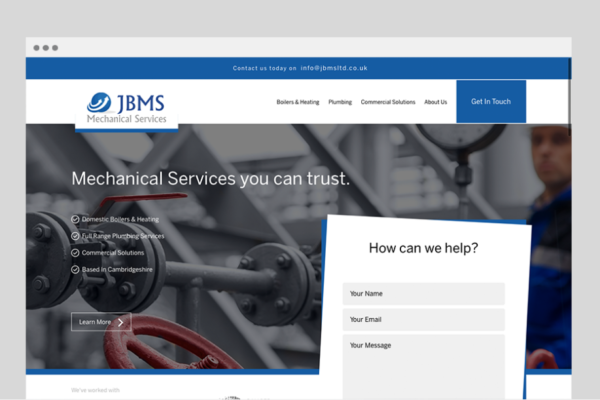Click the Based In Cambridgeshire text

click(x=117, y=269)
